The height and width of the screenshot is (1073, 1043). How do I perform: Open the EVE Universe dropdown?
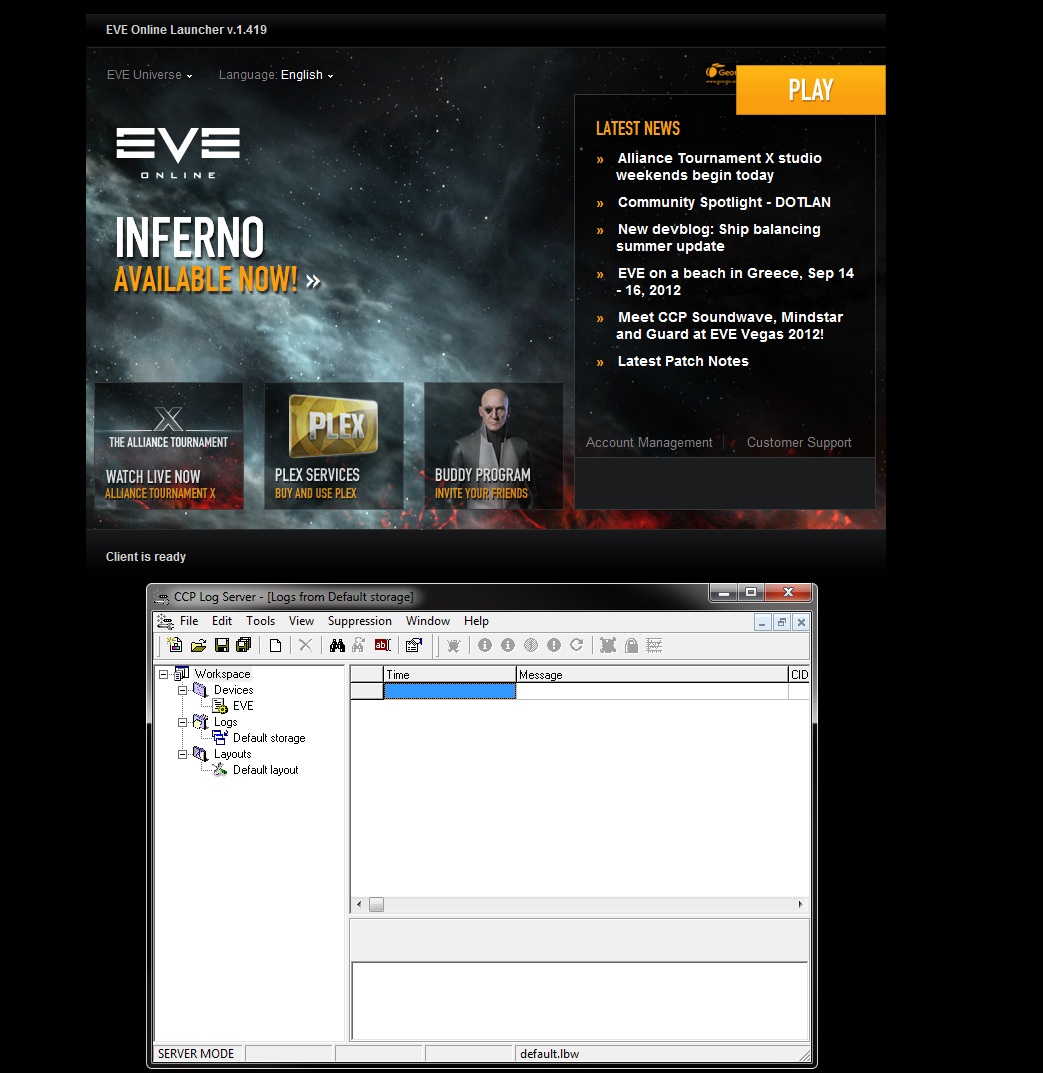point(149,75)
